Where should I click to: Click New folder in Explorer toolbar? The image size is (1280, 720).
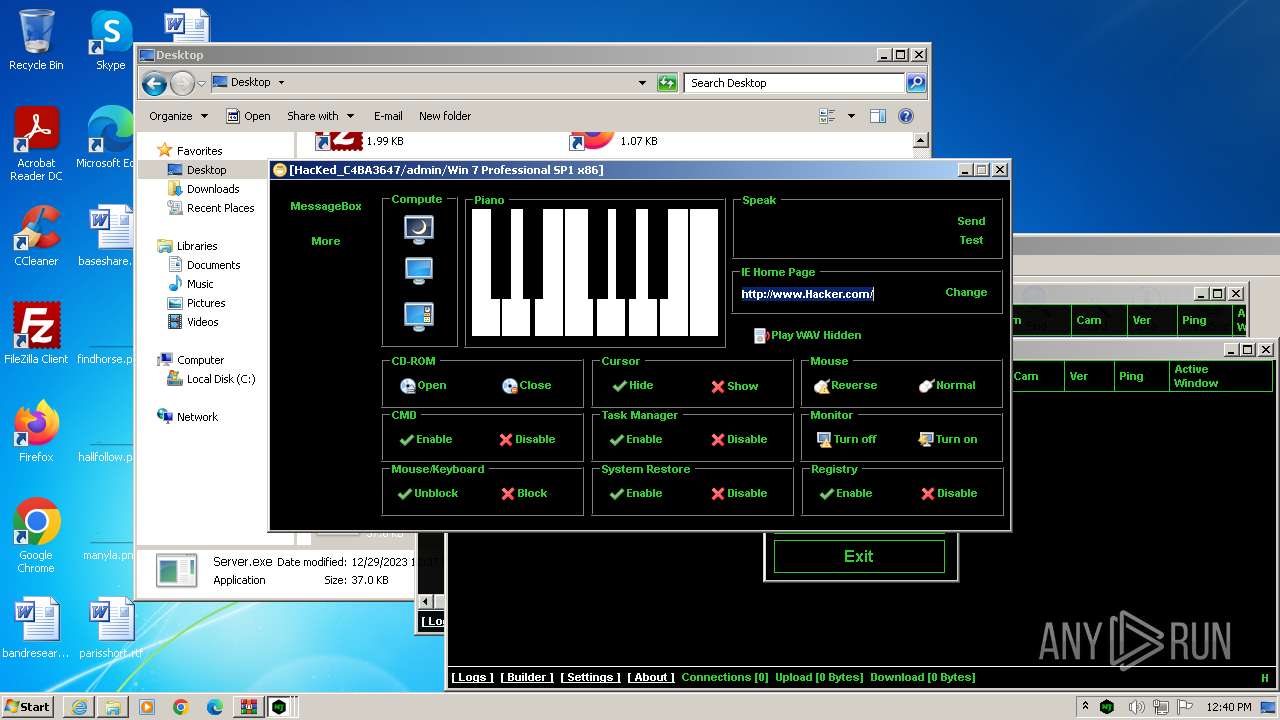point(445,116)
